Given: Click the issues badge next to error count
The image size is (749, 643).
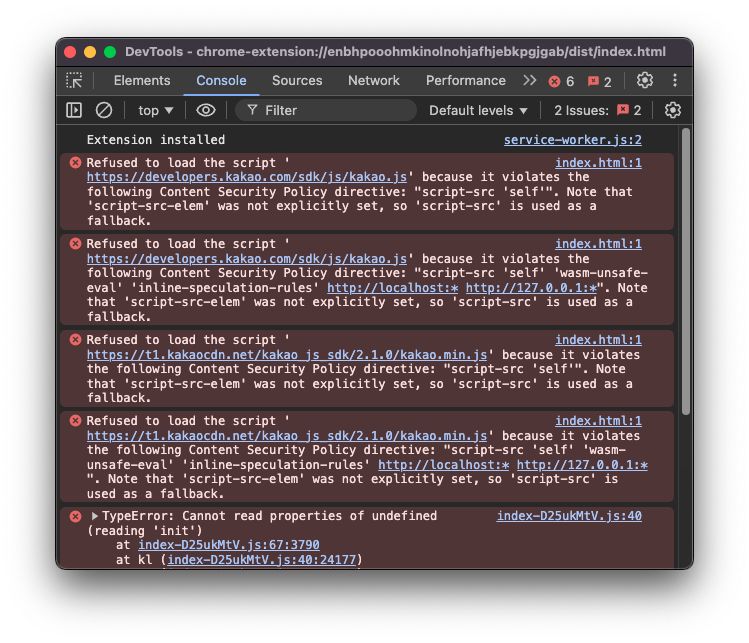Looking at the screenshot, I should [599, 81].
